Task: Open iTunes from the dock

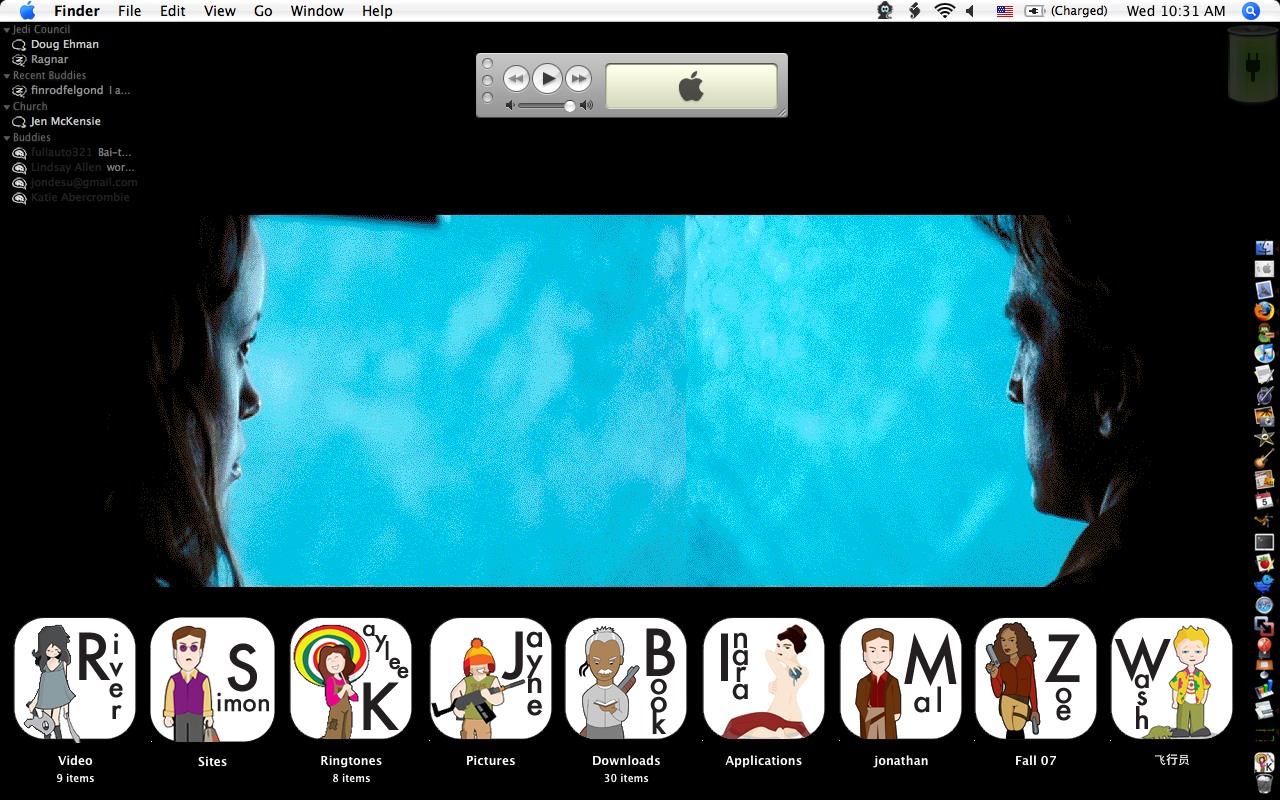Action: click(1264, 353)
